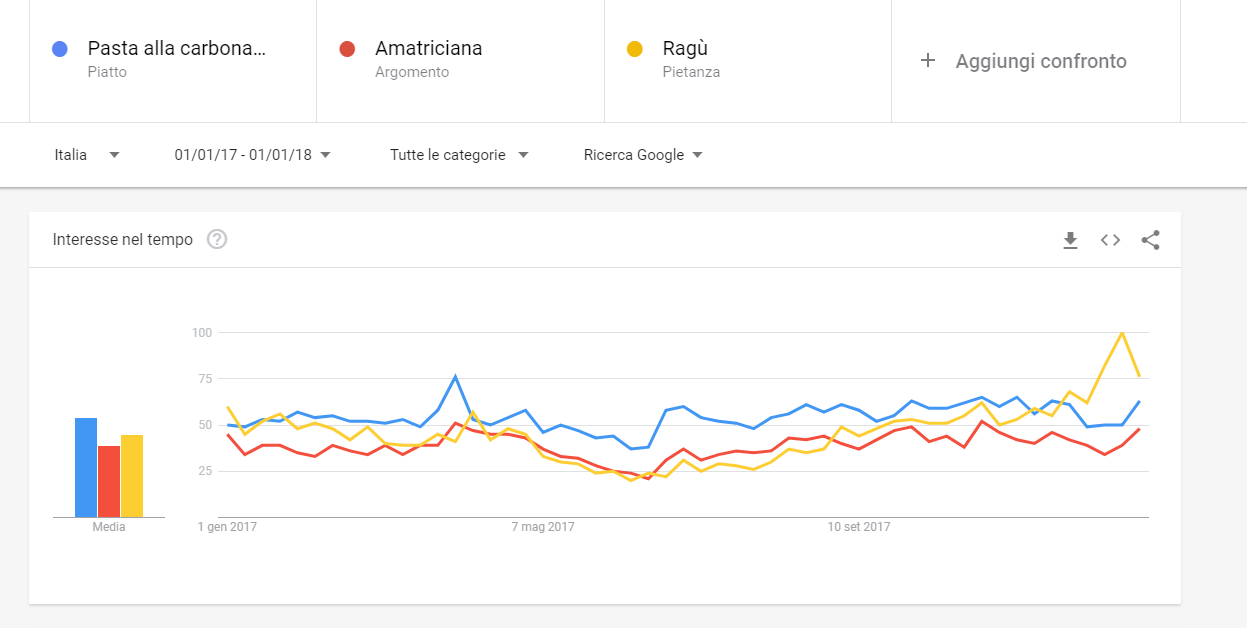Expand the Italia region dropdown
This screenshot has width=1247, height=628.
pyautogui.click(x=88, y=155)
